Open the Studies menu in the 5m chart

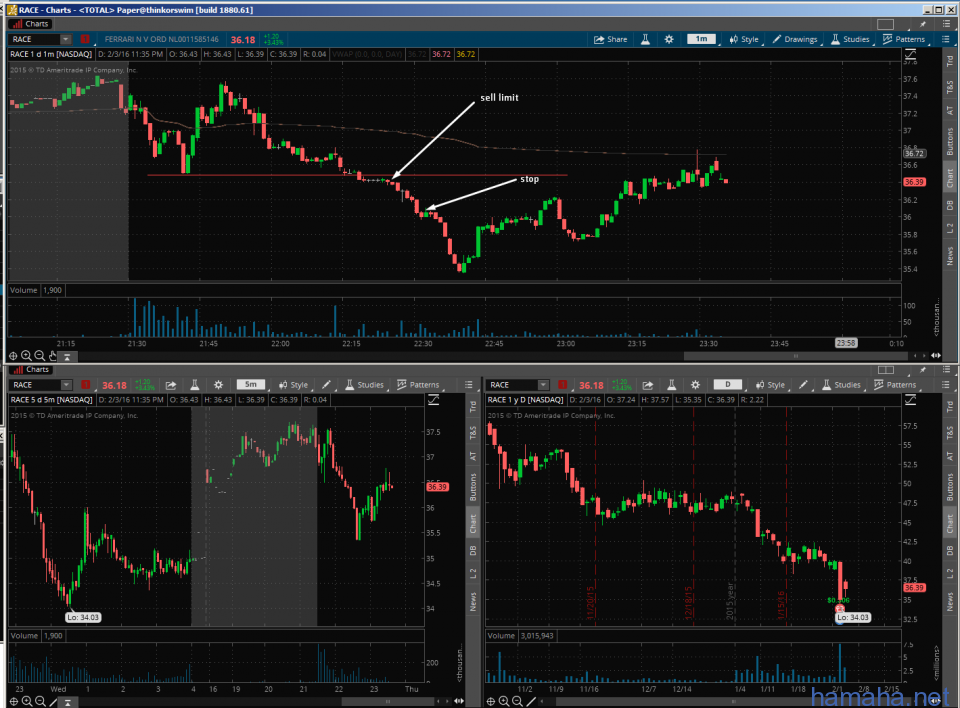(x=364, y=385)
